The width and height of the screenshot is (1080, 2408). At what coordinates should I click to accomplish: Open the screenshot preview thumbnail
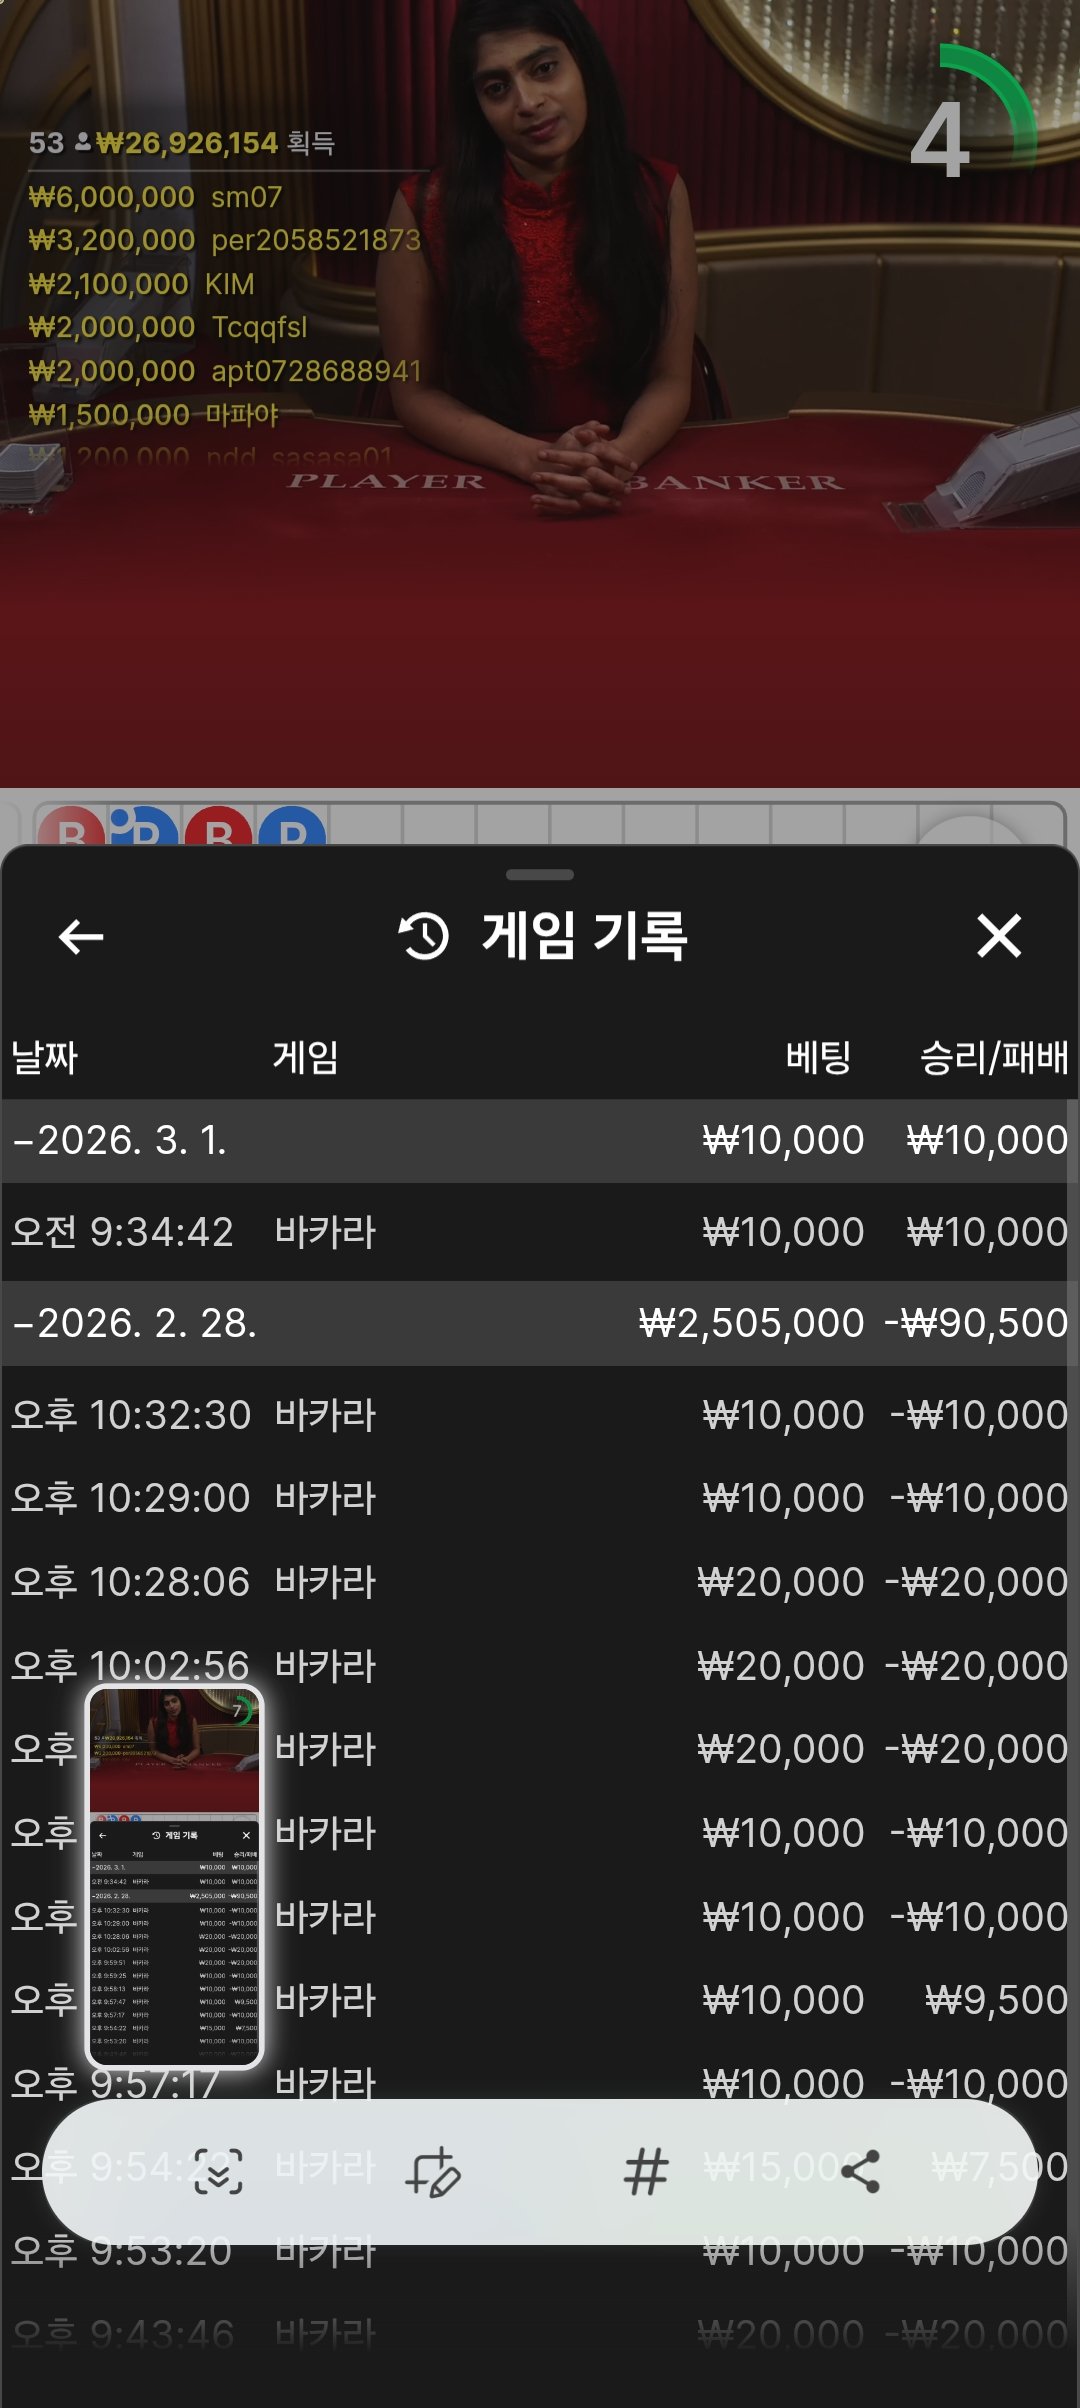pos(175,1876)
